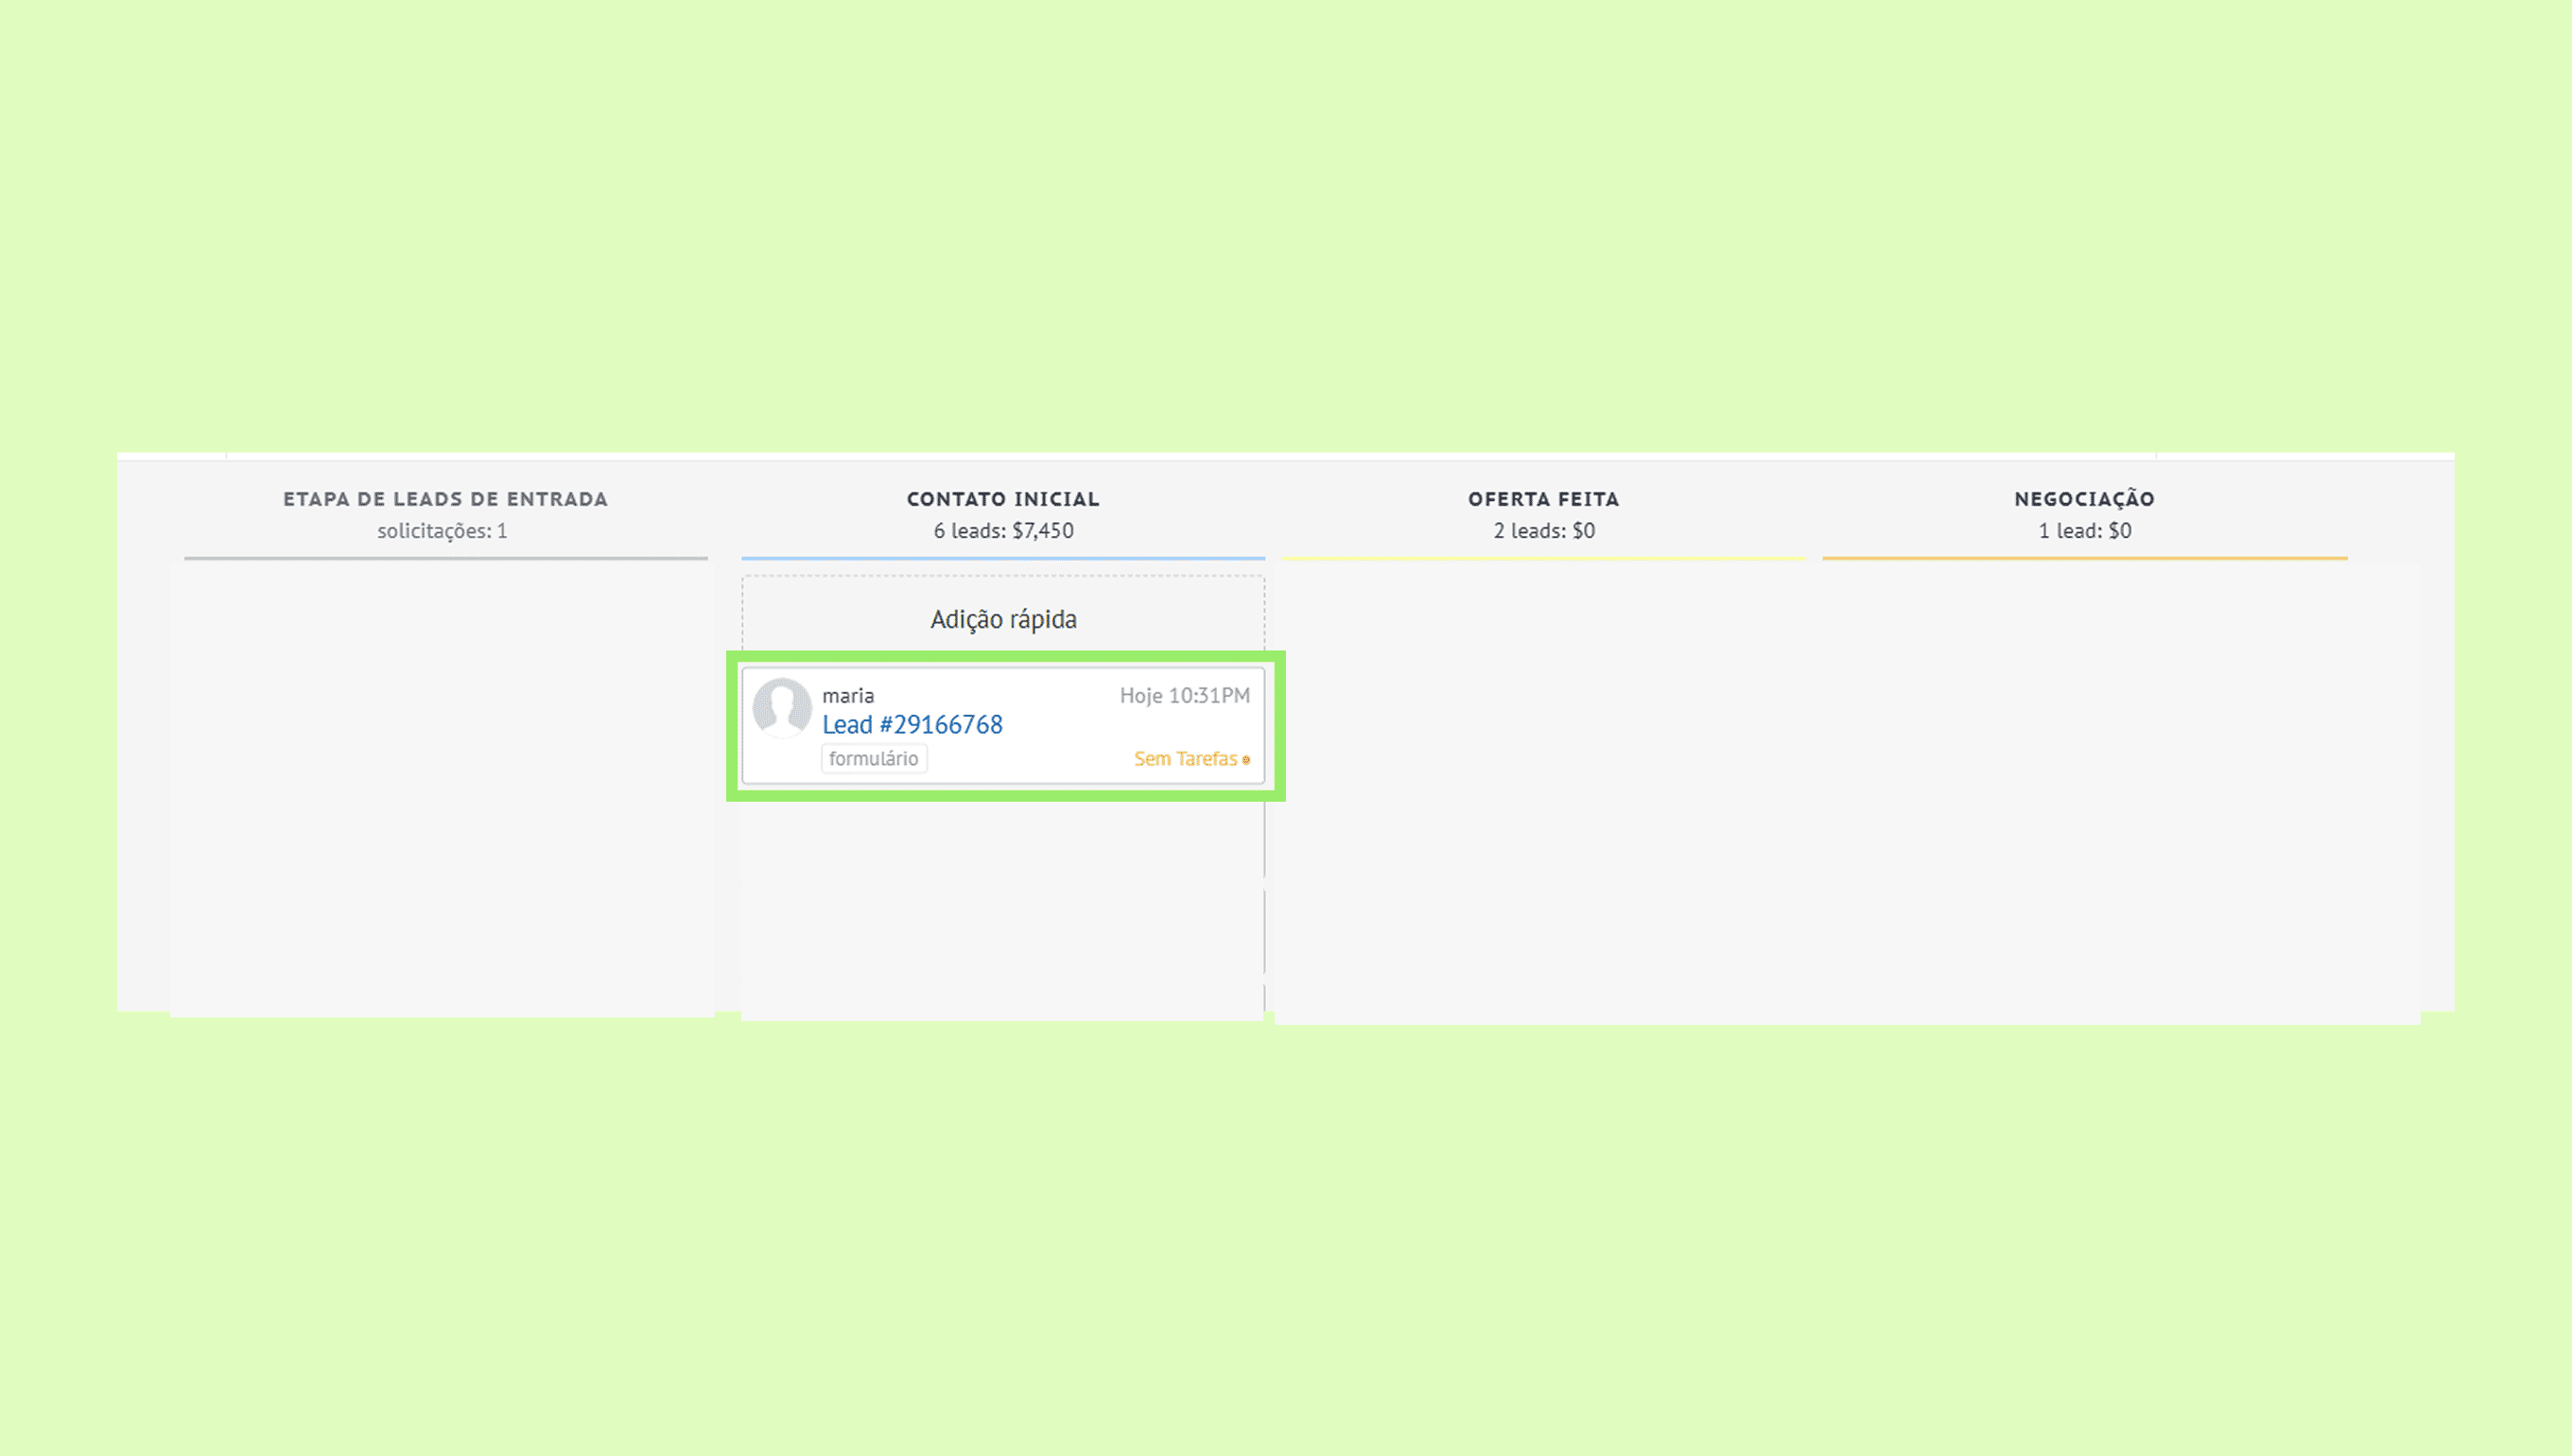Viewport: 2572px width, 1456px height.
Task: Select the Oferta Feita stage header
Action: click(1543, 499)
